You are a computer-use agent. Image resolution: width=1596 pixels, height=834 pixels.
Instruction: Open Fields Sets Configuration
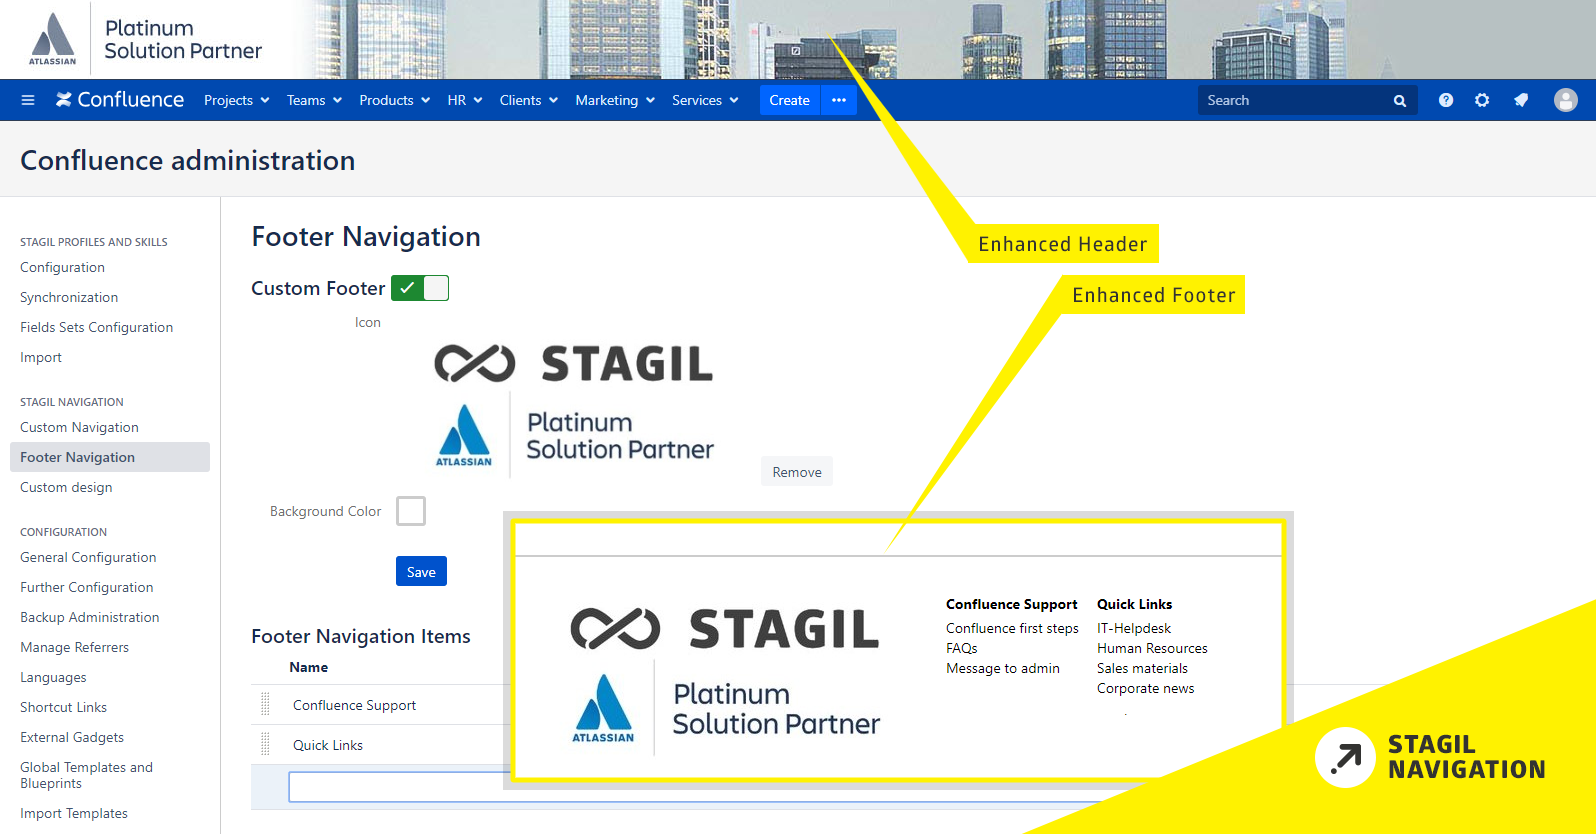(x=96, y=327)
